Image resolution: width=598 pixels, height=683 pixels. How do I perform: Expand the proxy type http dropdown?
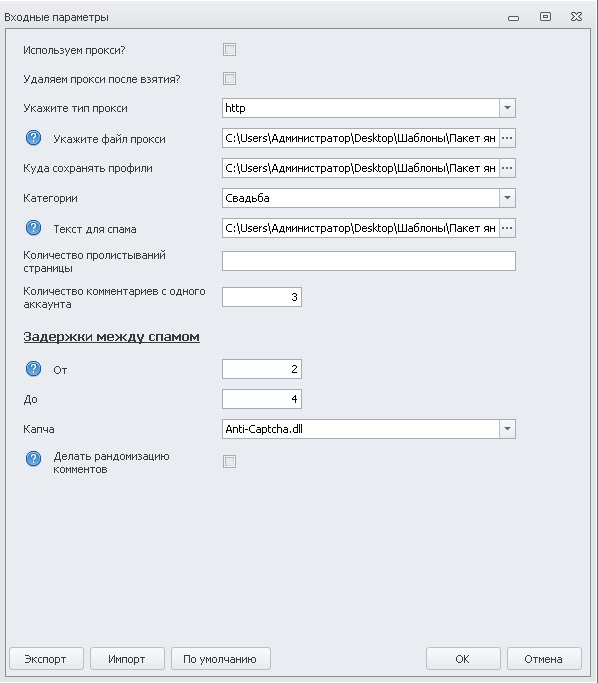click(x=507, y=108)
